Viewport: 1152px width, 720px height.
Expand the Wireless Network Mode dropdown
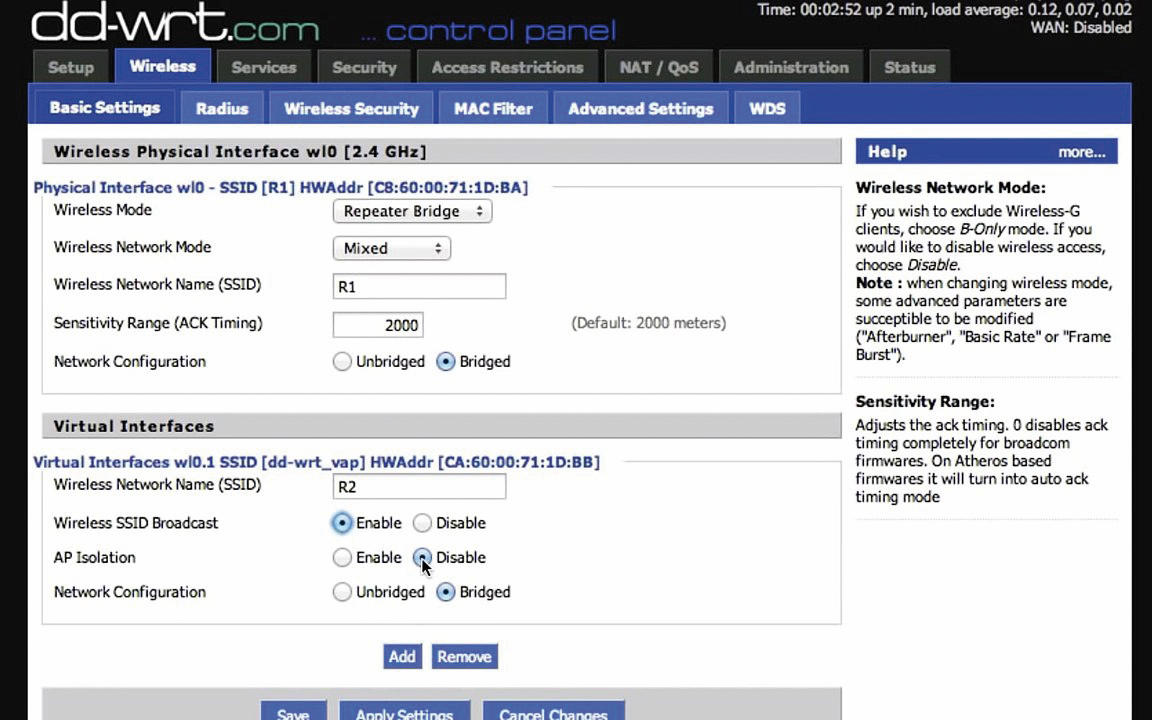(x=392, y=248)
